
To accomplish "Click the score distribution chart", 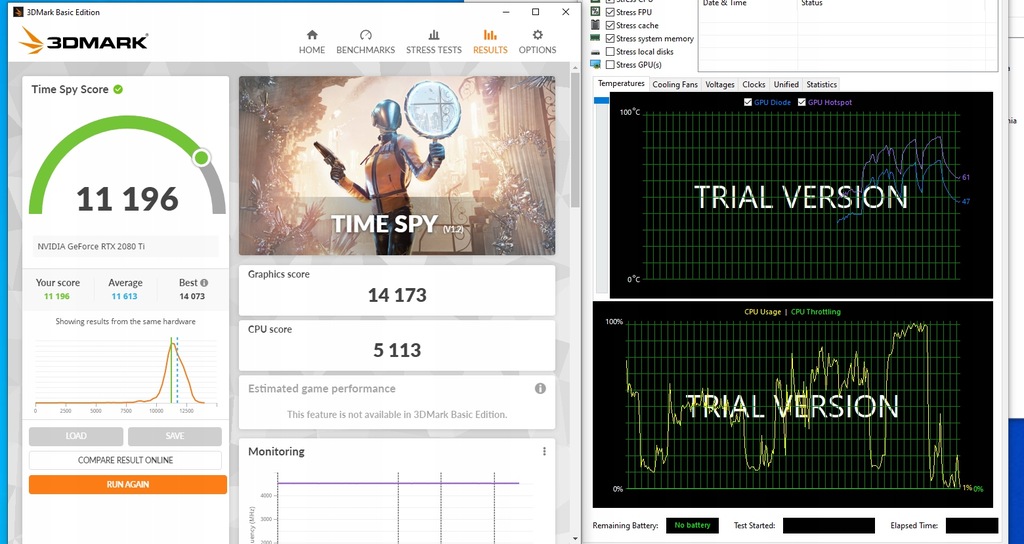I will point(125,373).
